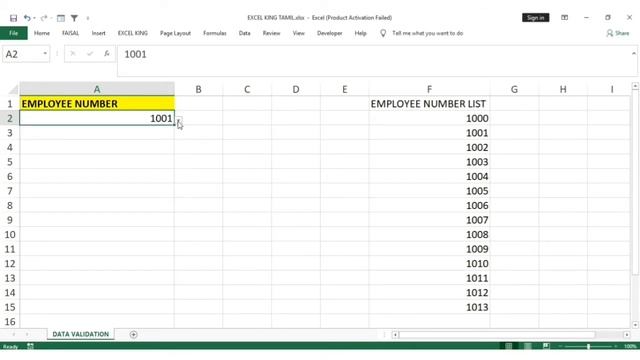Select the cell with value 1008
The image size is (640, 360).
click(x=429, y=235)
